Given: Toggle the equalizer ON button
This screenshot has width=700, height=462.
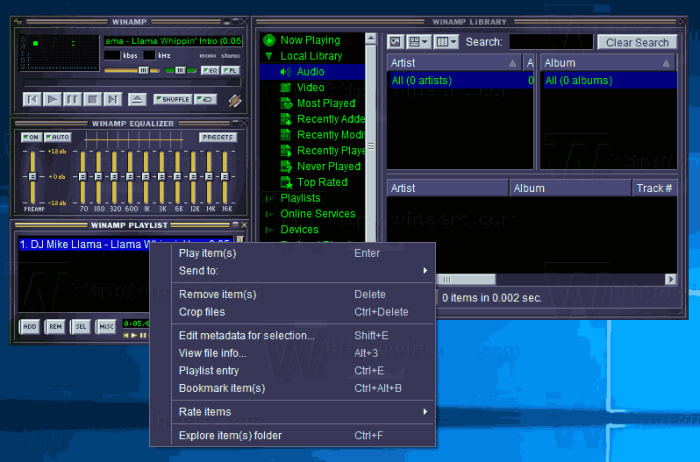Looking at the screenshot, I should point(31,137).
